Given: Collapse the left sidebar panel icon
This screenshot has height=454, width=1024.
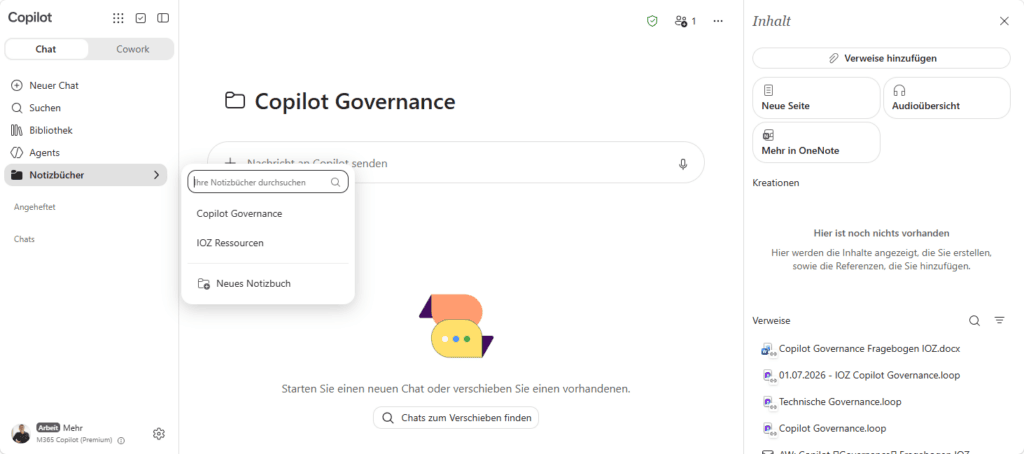Looking at the screenshot, I should click(x=163, y=18).
